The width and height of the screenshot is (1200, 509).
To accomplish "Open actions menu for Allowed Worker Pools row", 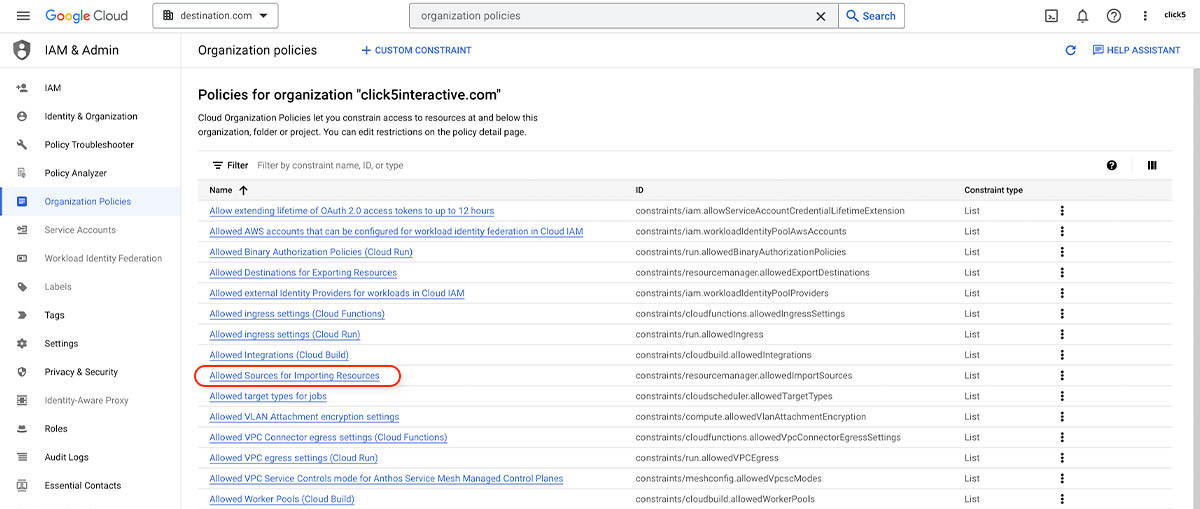I will pyautogui.click(x=1062, y=499).
